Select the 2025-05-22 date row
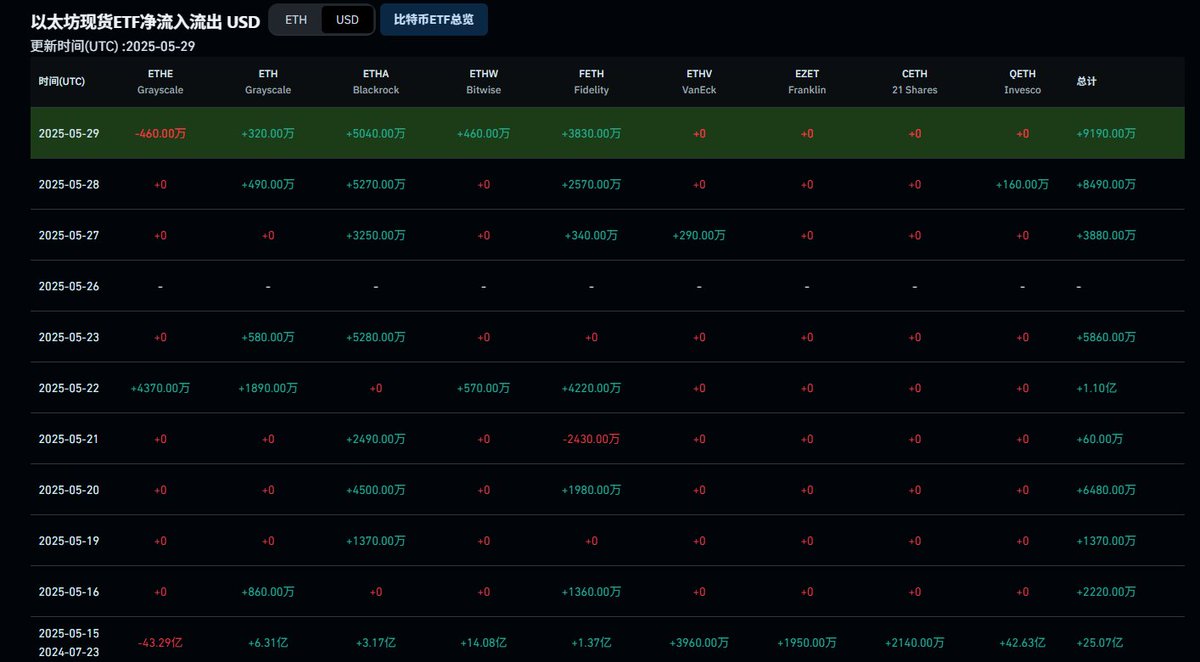 (x=607, y=388)
